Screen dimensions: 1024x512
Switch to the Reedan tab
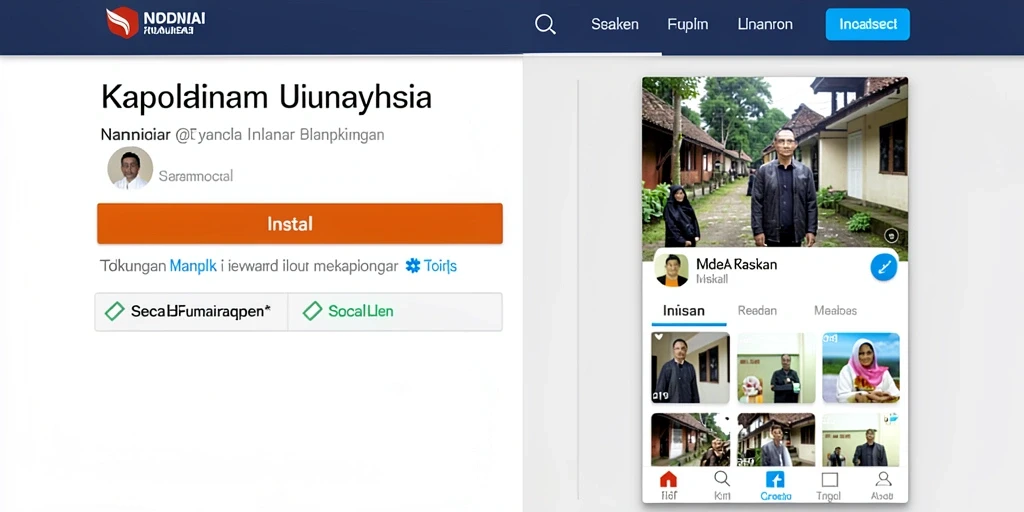tap(757, 311)
